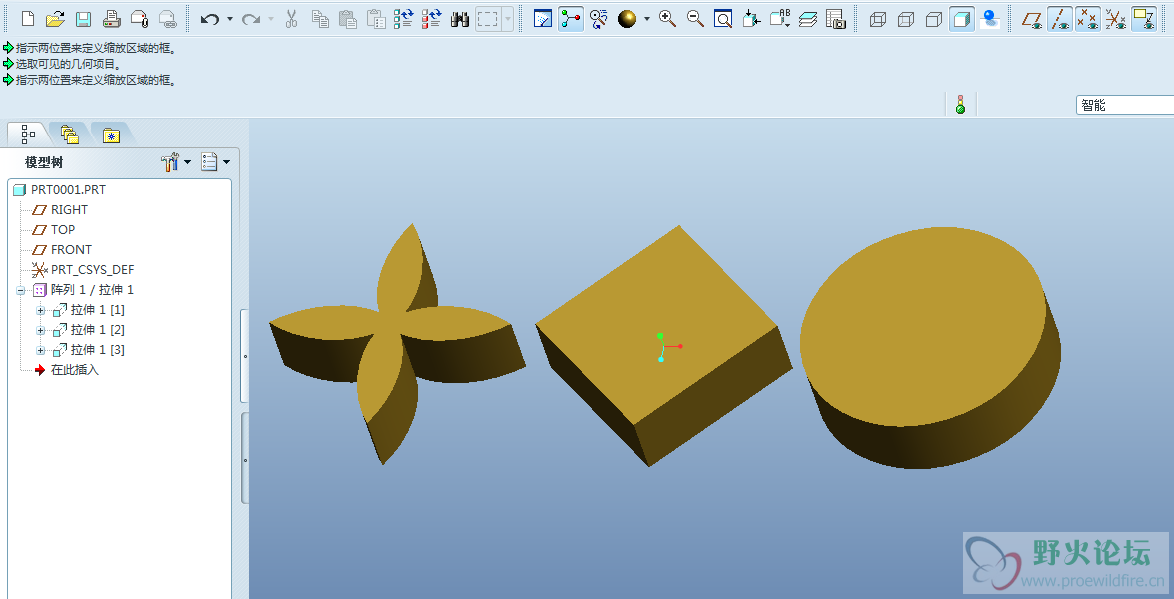Switch to the favorites tab

pyautogui.click(x=112, y=135)
